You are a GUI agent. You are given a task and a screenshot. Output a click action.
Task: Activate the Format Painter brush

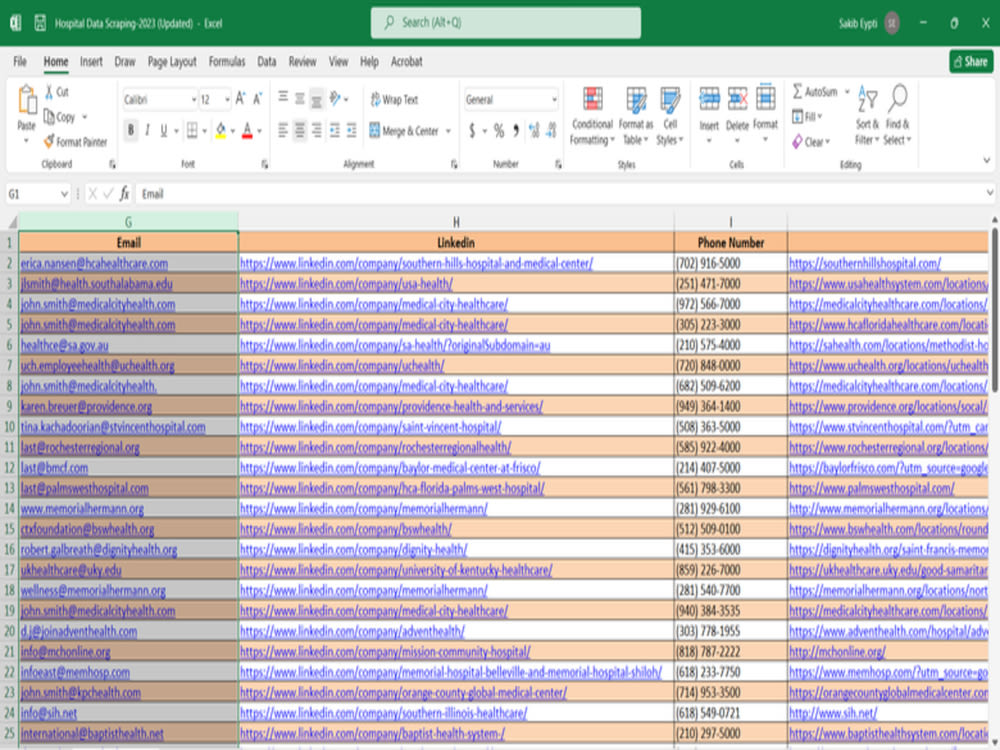point(49,142)
